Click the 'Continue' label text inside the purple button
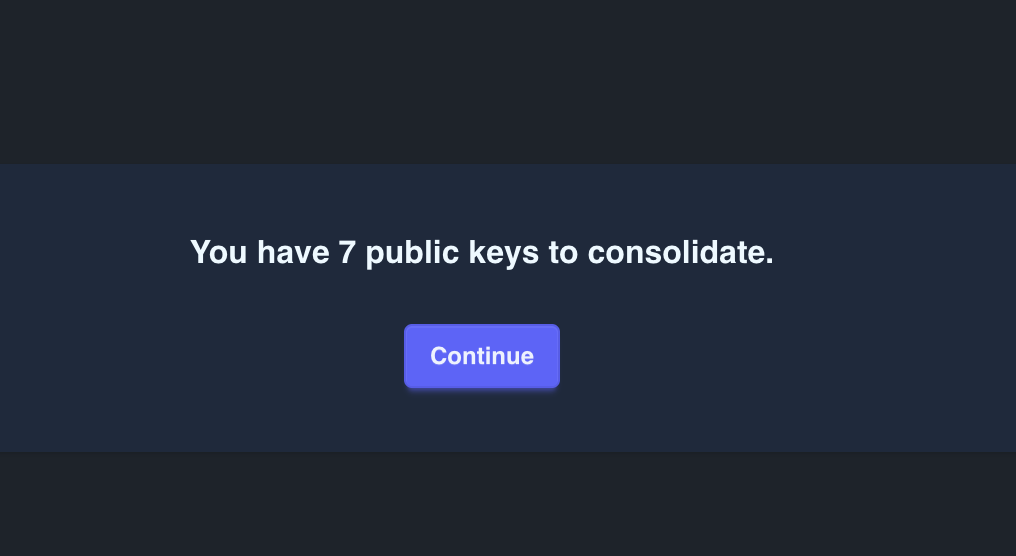Screen dimensions: 1016x556 tap(481, 356)
